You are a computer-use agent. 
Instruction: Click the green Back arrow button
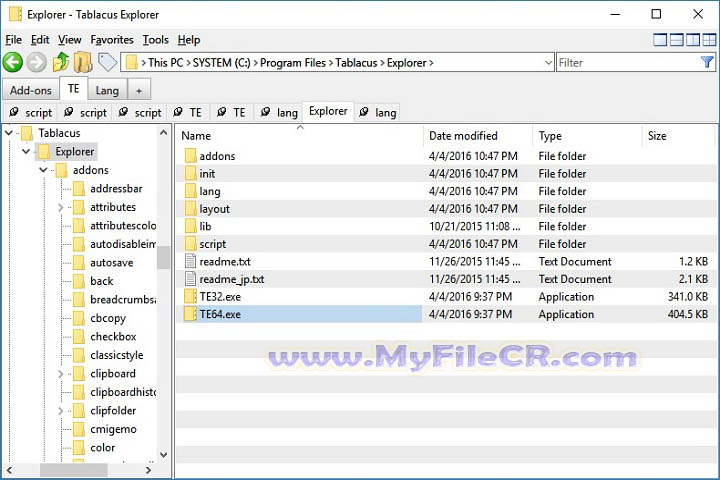[x=13, y=62]
